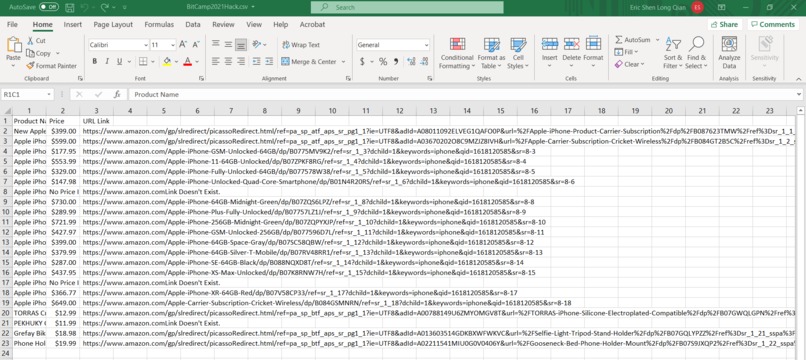Increase font size with larger A icon
This screenshot has height=360, width=806.
click(x=183, y=45)
